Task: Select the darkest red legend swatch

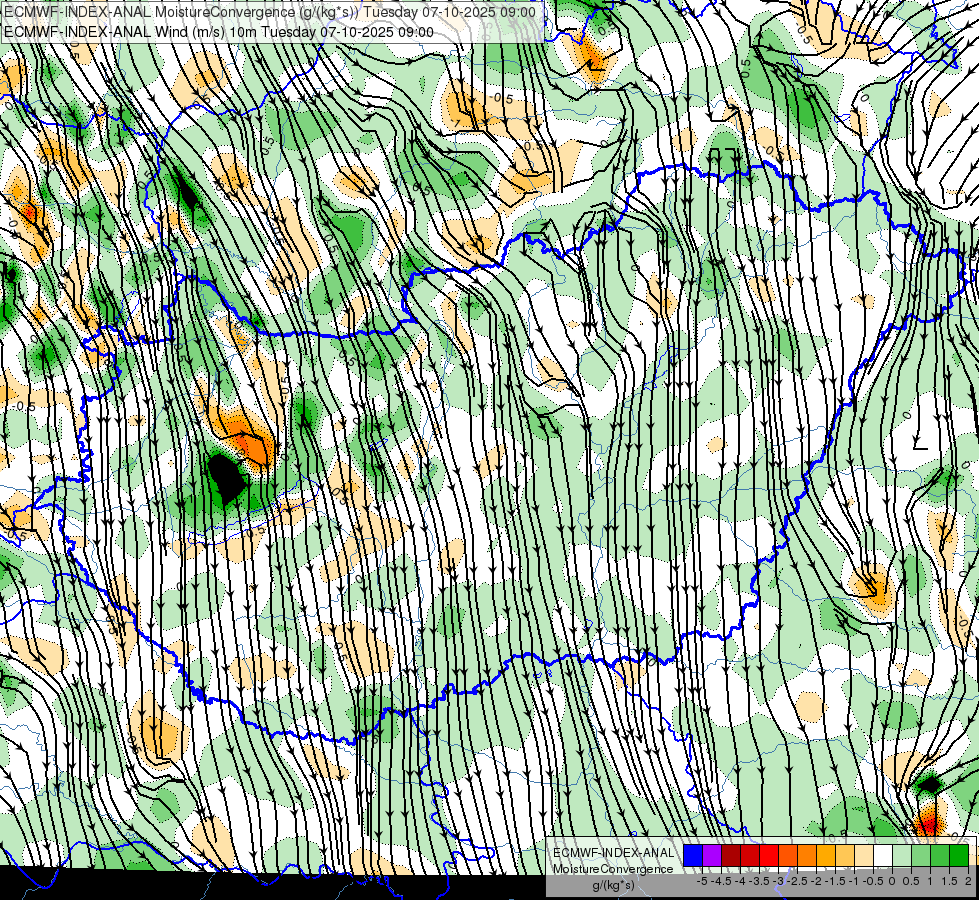Action: [731, 856]
